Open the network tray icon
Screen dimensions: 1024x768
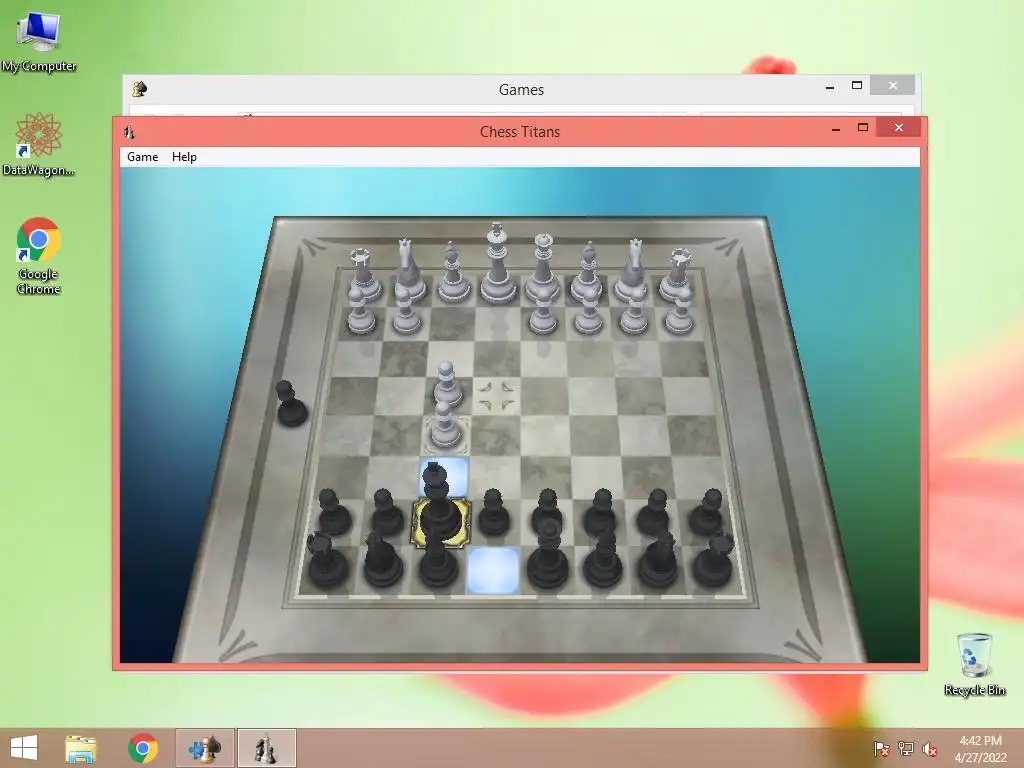906,749
